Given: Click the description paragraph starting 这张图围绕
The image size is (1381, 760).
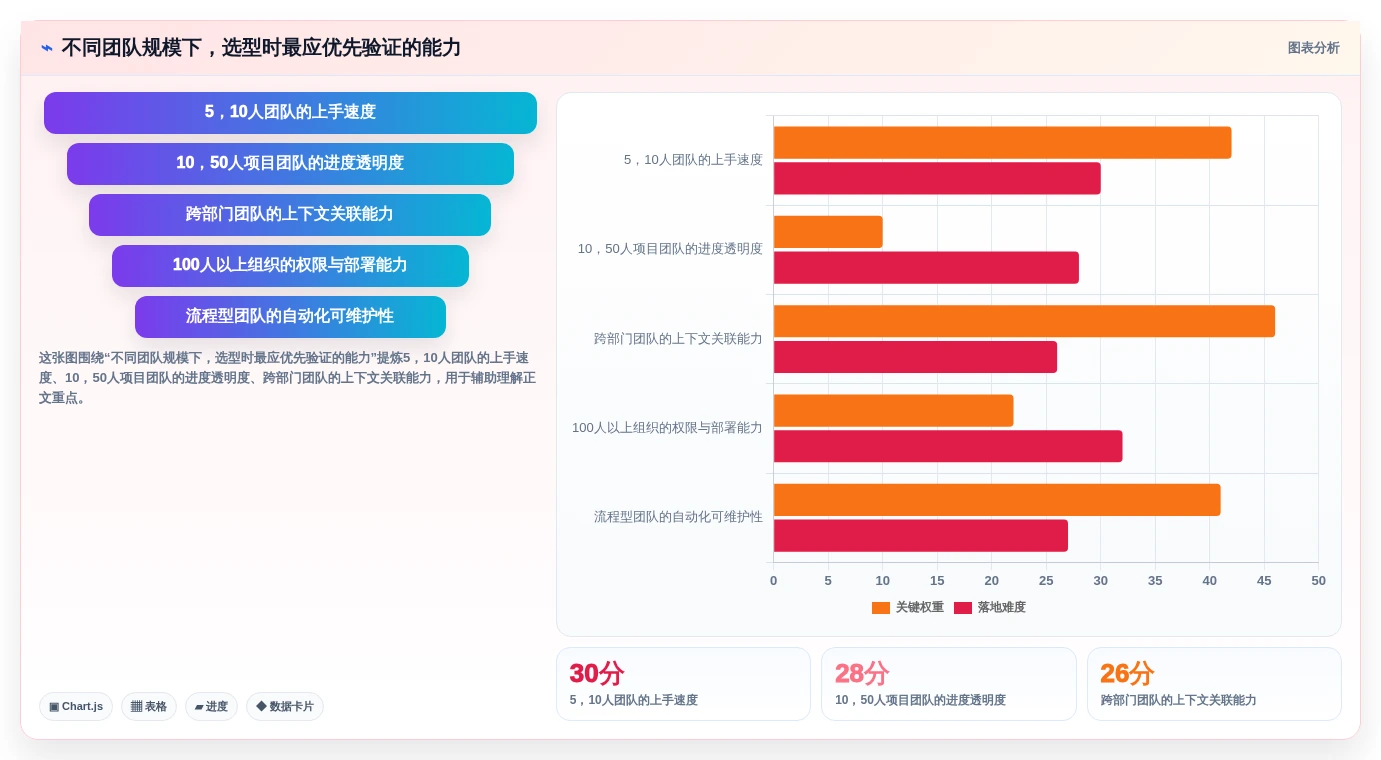Looking at the screenshot, I should point(288,378).
